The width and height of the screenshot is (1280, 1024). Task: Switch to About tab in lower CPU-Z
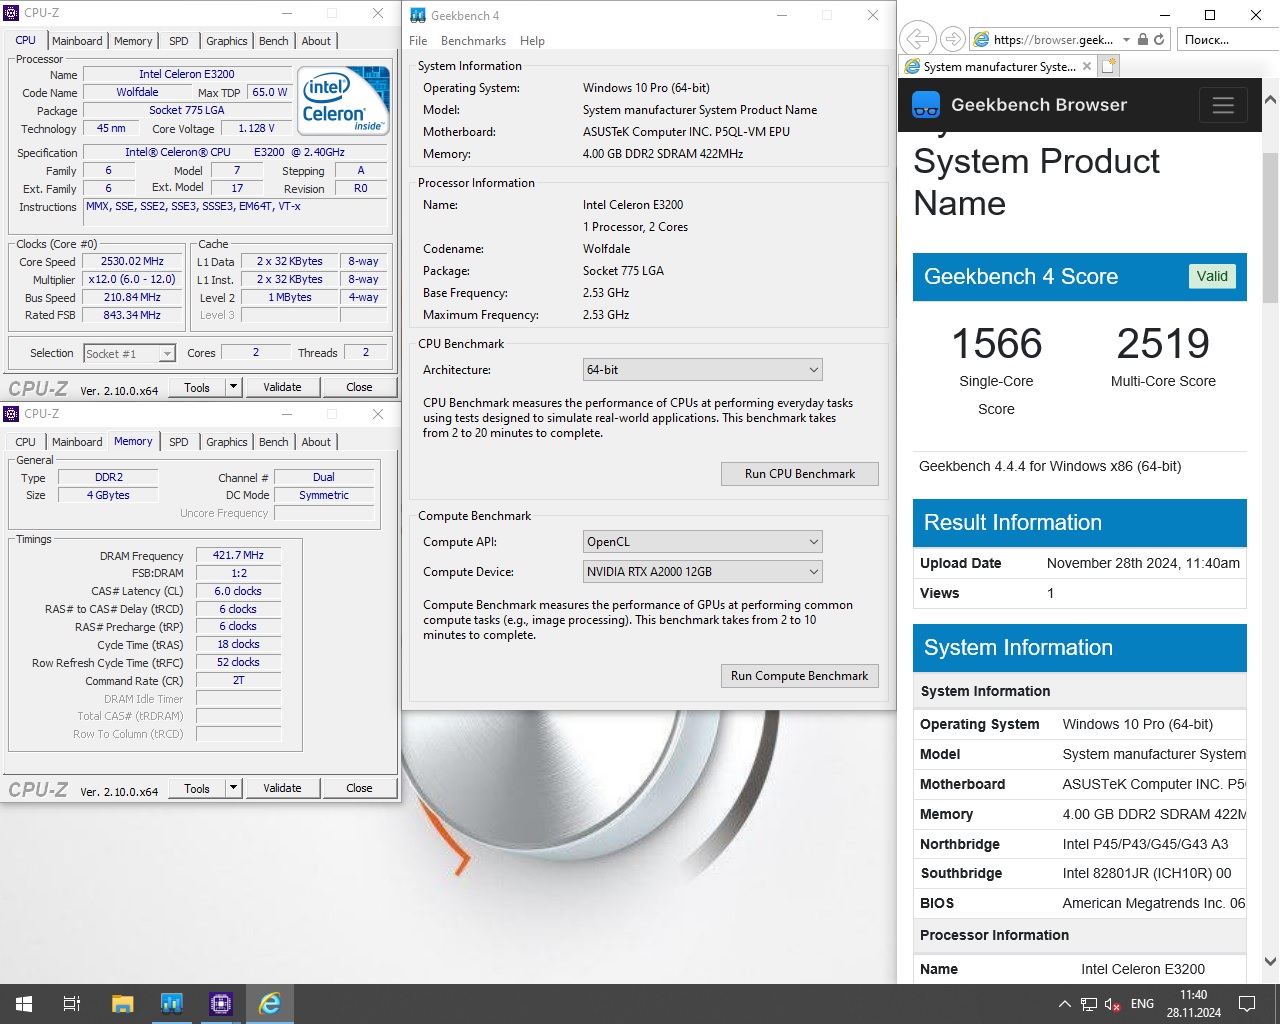pos(316,442)
